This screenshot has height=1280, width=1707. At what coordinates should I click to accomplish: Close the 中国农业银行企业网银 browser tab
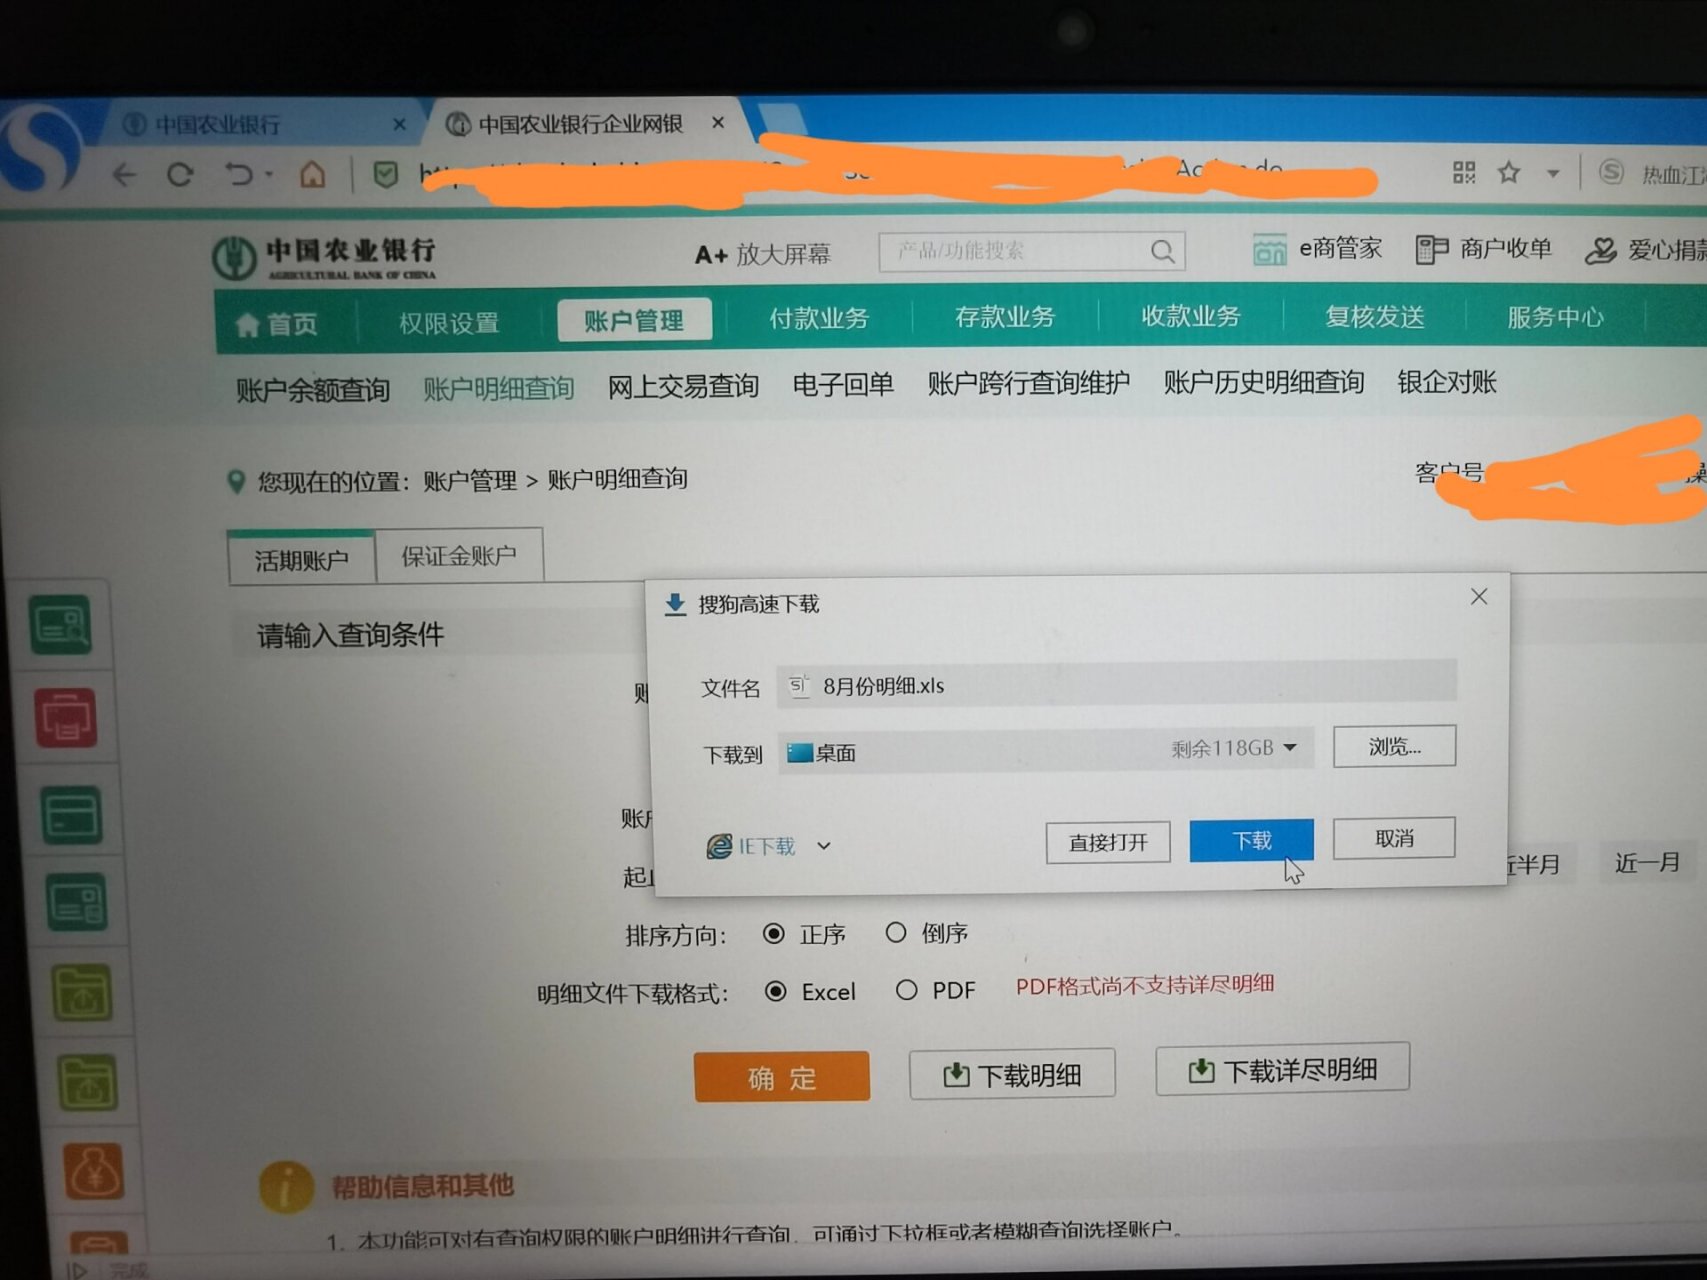(x=718, y=122)
